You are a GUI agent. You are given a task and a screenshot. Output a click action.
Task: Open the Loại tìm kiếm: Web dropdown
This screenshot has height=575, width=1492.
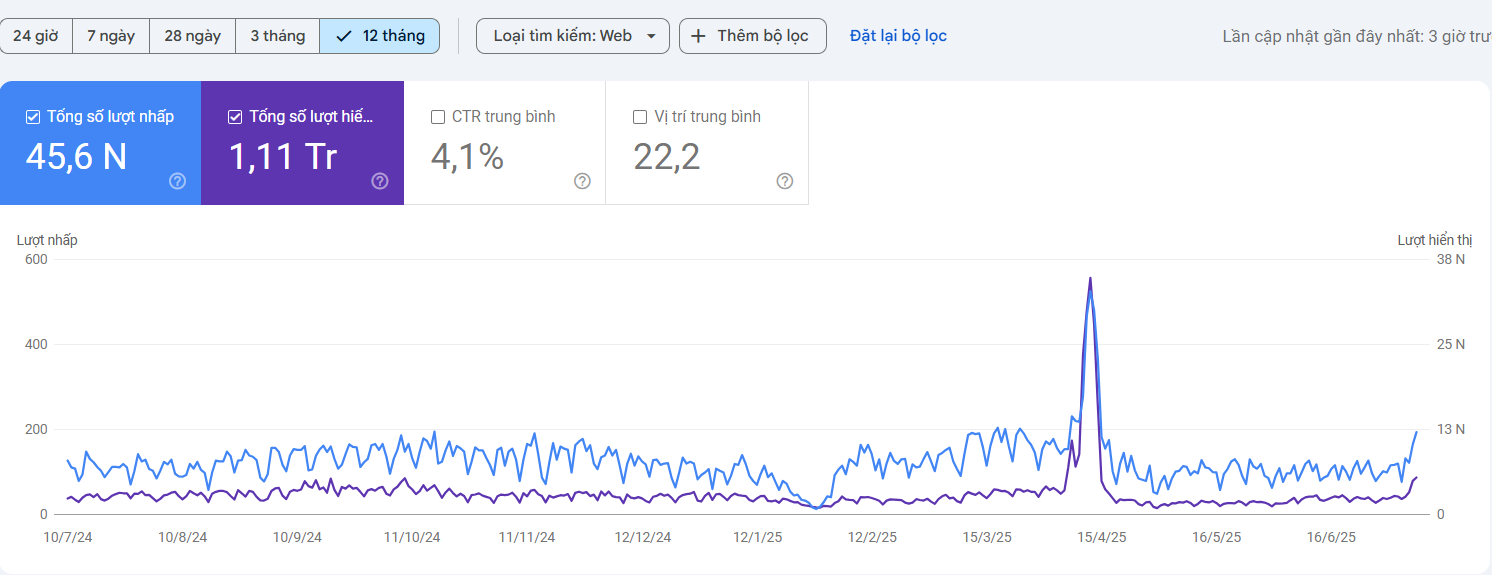click(x=573, y=36)
